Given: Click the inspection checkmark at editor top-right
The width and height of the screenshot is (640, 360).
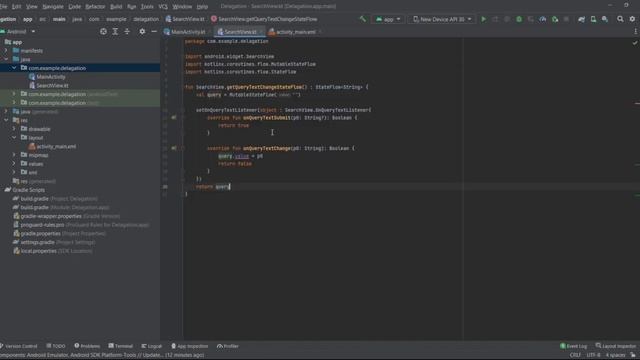Looking at the screenshot, I should 635,42.
